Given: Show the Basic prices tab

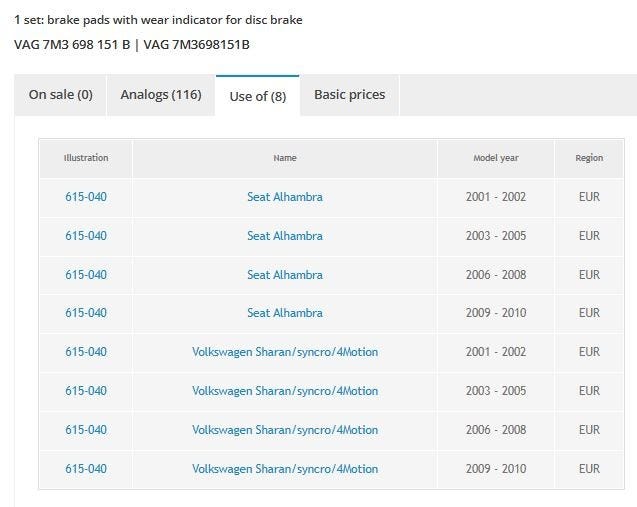Looking at the screenshot, I should [349, 95].
